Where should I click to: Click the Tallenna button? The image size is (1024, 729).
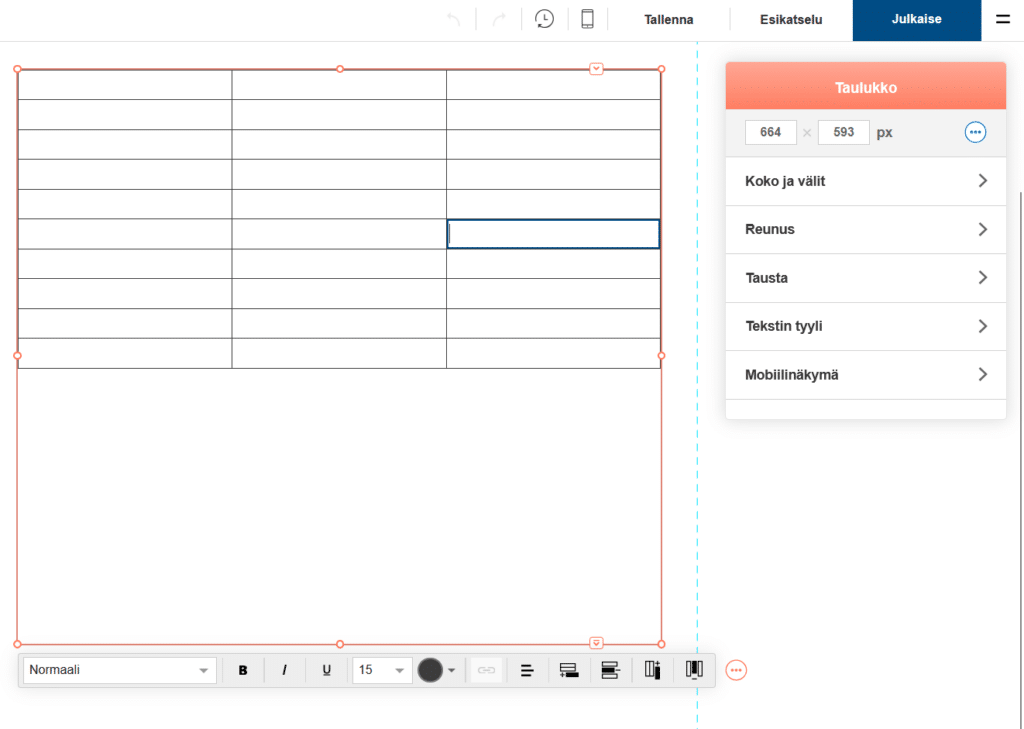tap(669, 19)
